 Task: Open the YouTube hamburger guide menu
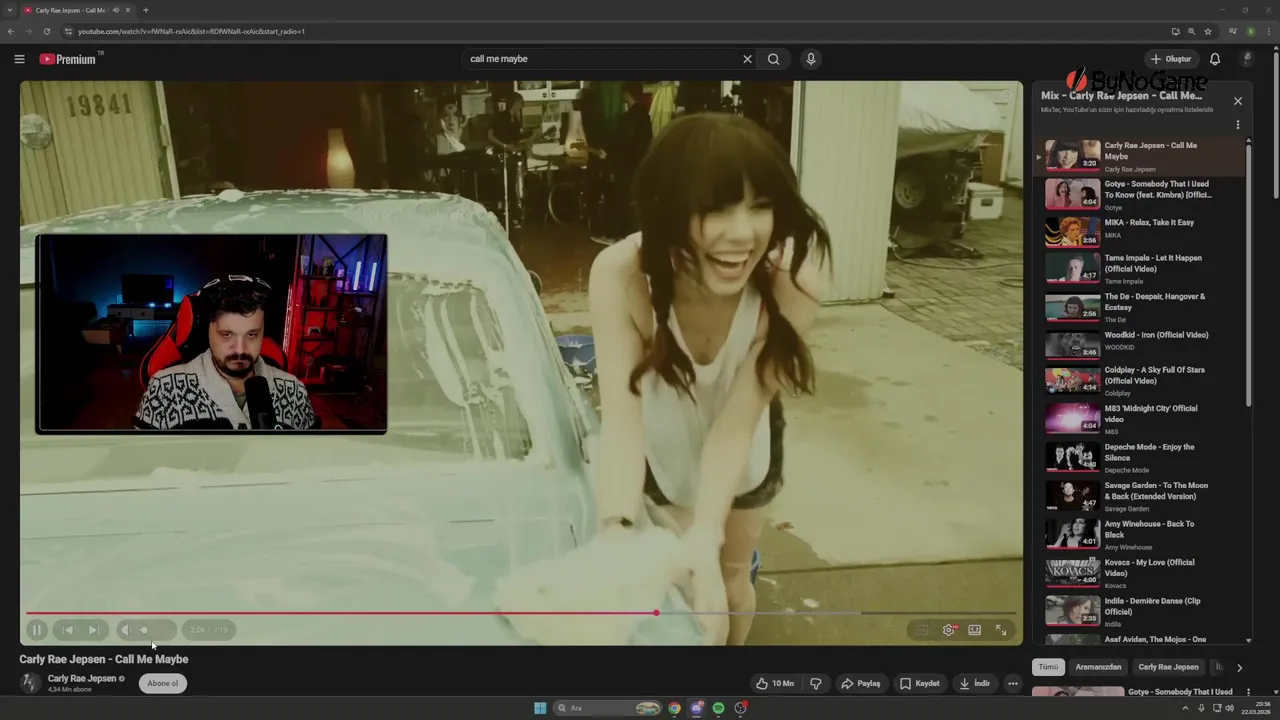(x=19, y=59)
